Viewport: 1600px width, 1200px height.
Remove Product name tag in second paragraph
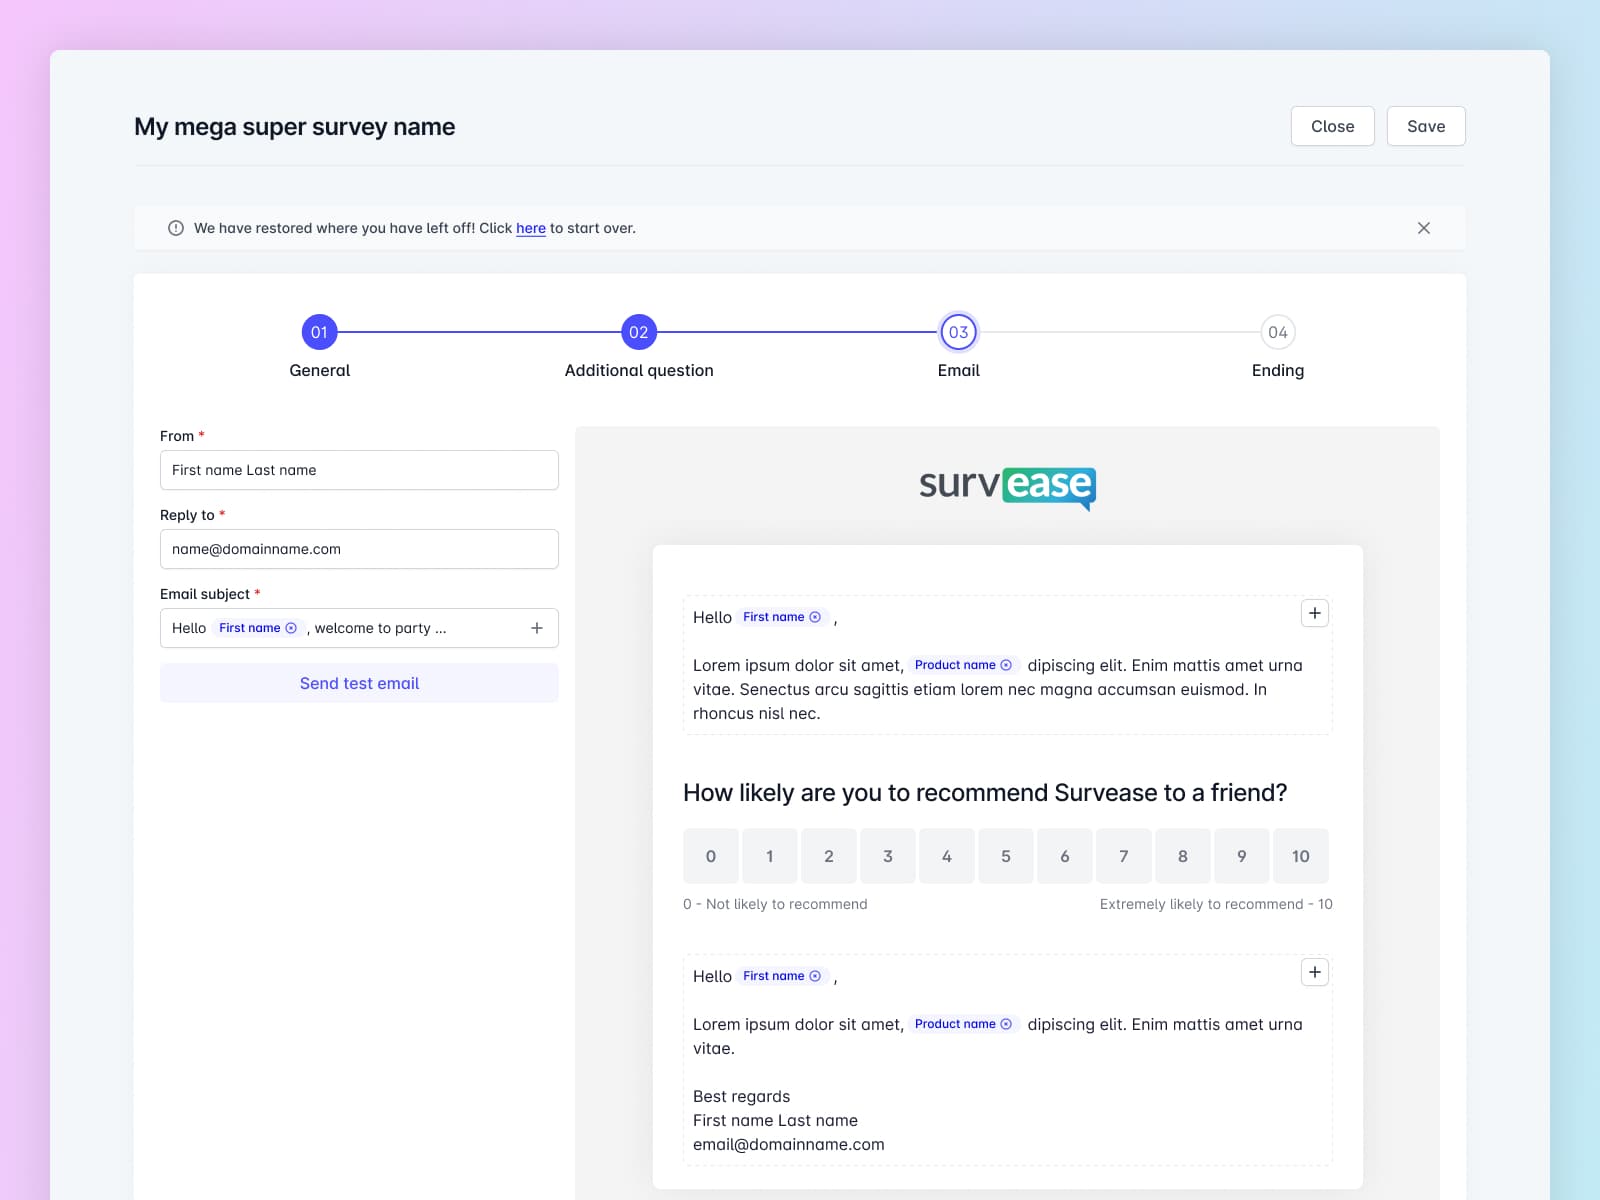[x=1006, y=1024]
